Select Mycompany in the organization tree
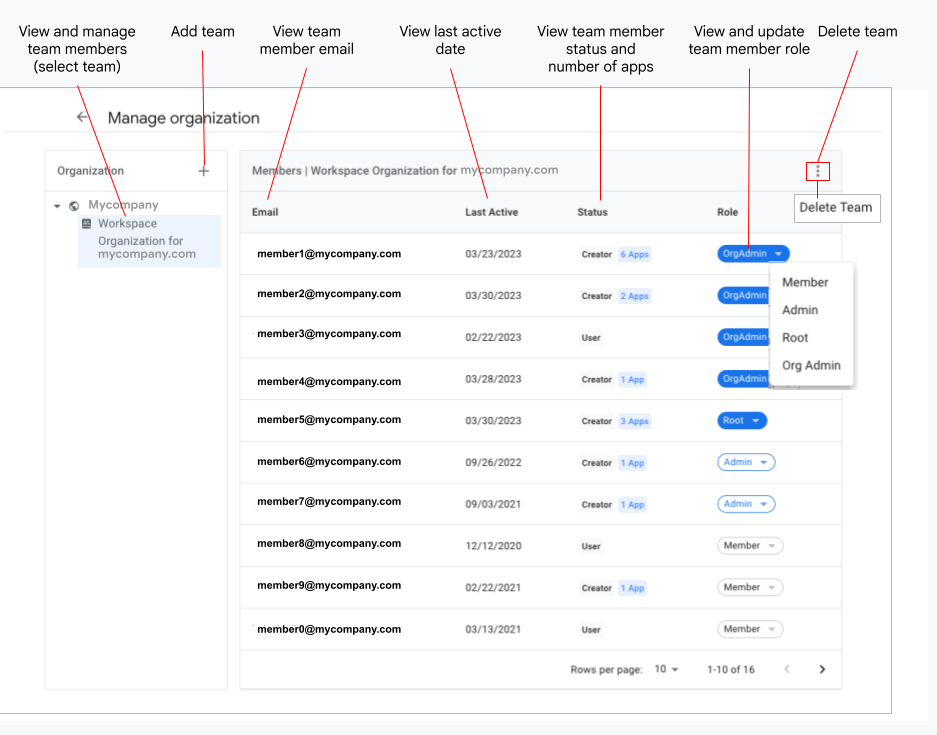Screen dimensions: 937x735 coord(123,205)
